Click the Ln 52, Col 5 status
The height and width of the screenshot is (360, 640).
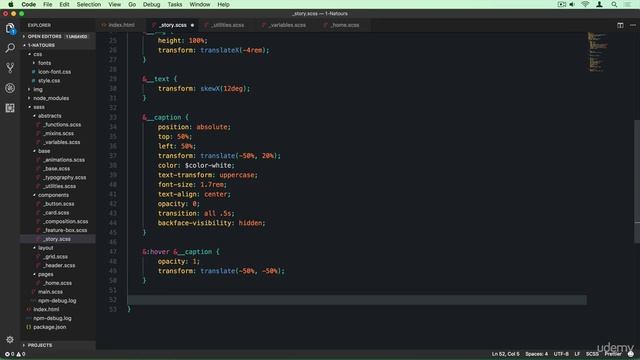506,354
